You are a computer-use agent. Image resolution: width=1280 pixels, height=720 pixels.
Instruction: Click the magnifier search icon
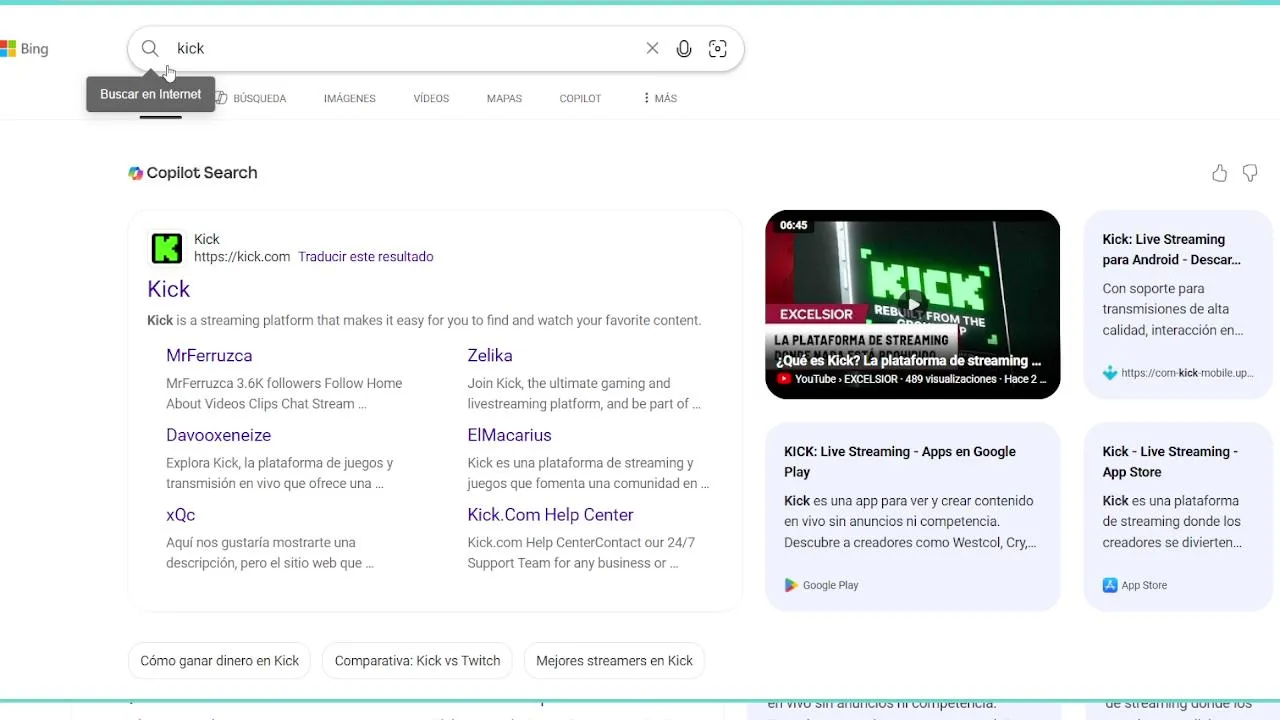(x=150, y=48)
